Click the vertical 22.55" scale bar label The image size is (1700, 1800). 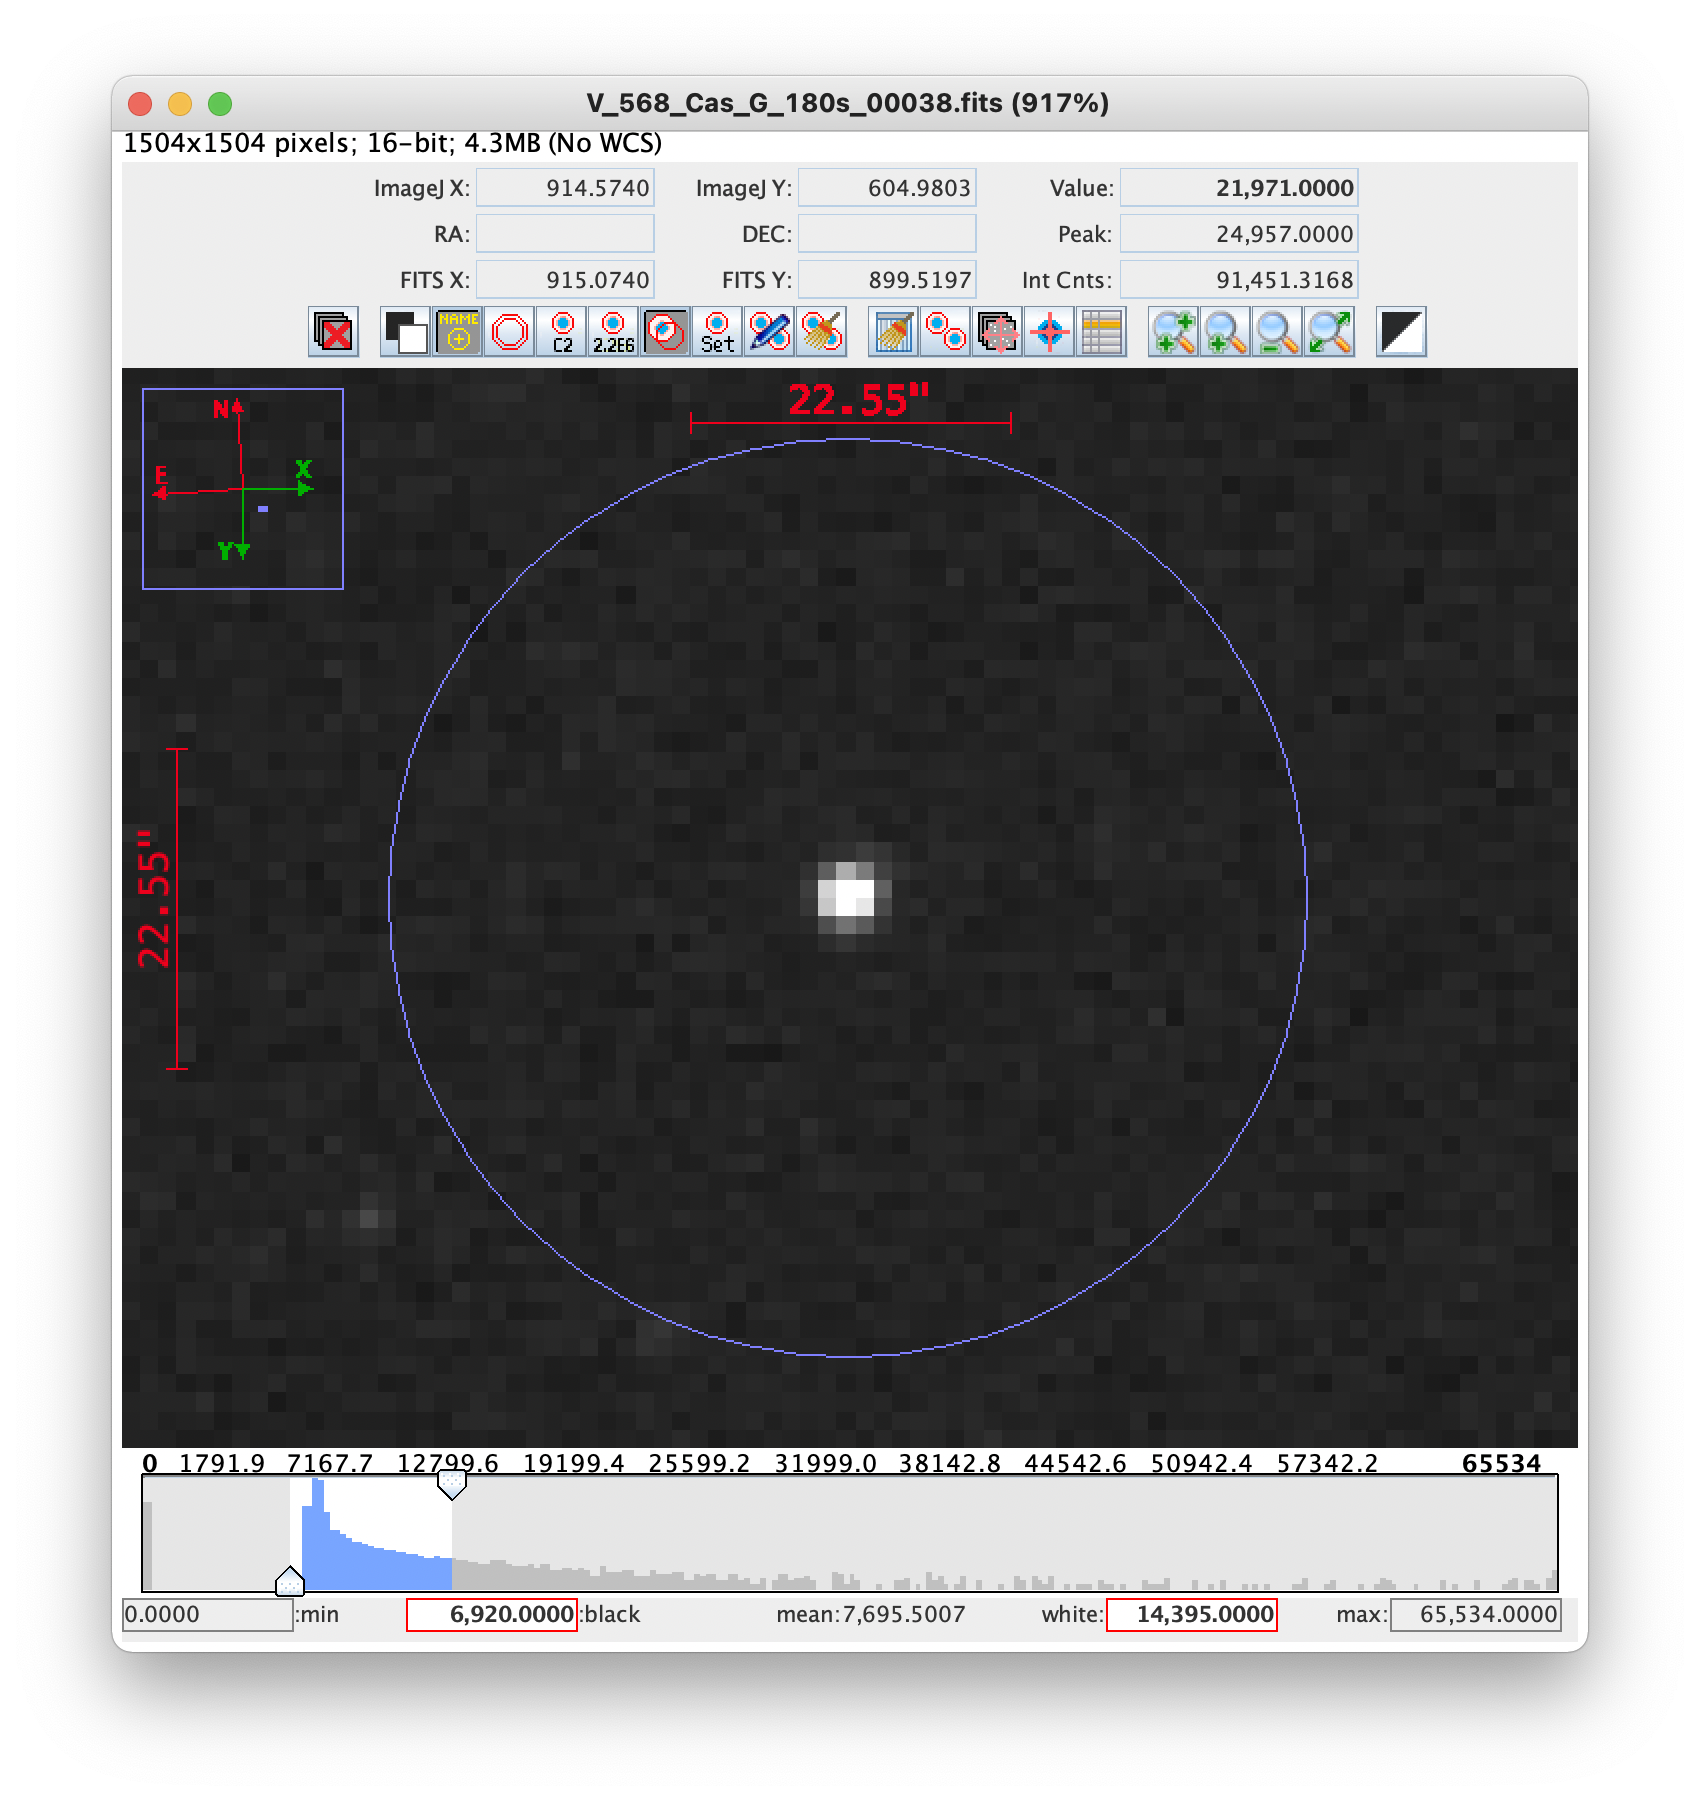[x=154, y=899]
